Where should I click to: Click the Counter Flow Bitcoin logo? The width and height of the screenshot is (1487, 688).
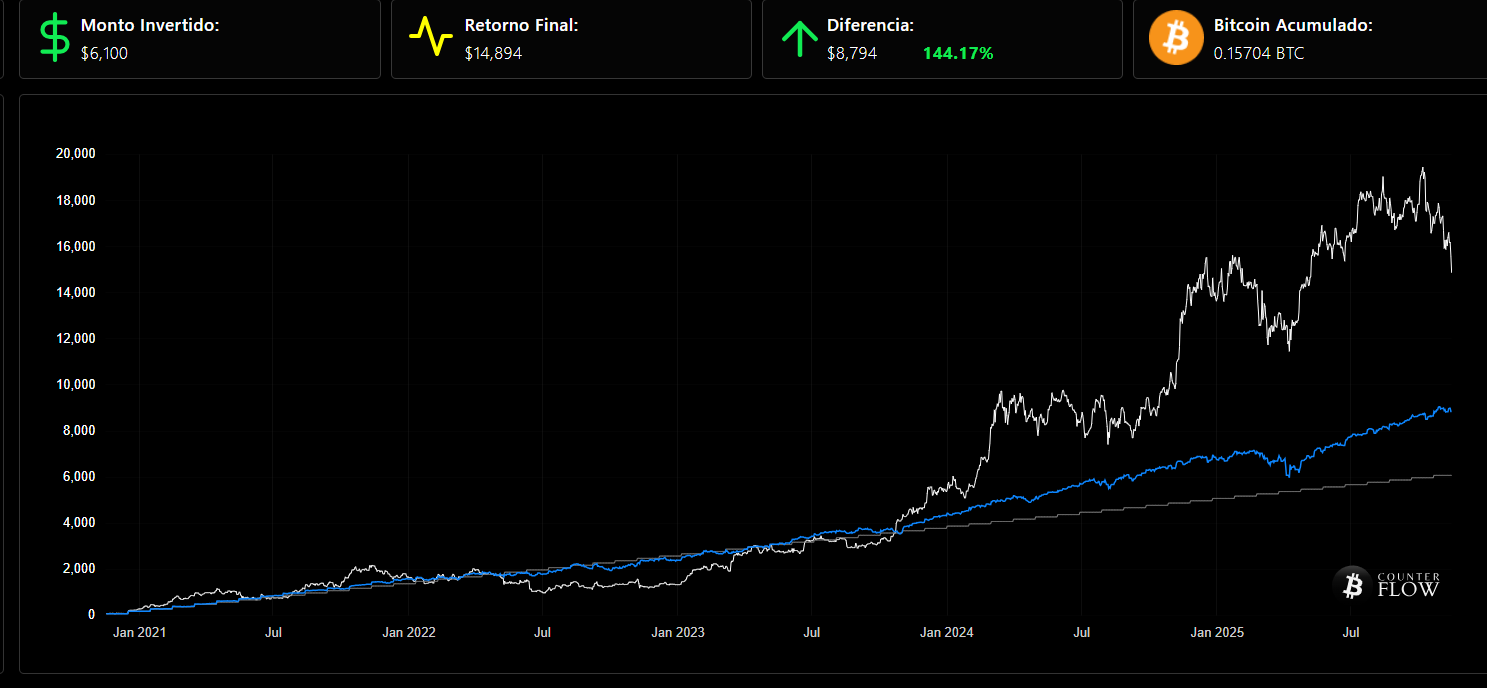[x=1352, y=584]
